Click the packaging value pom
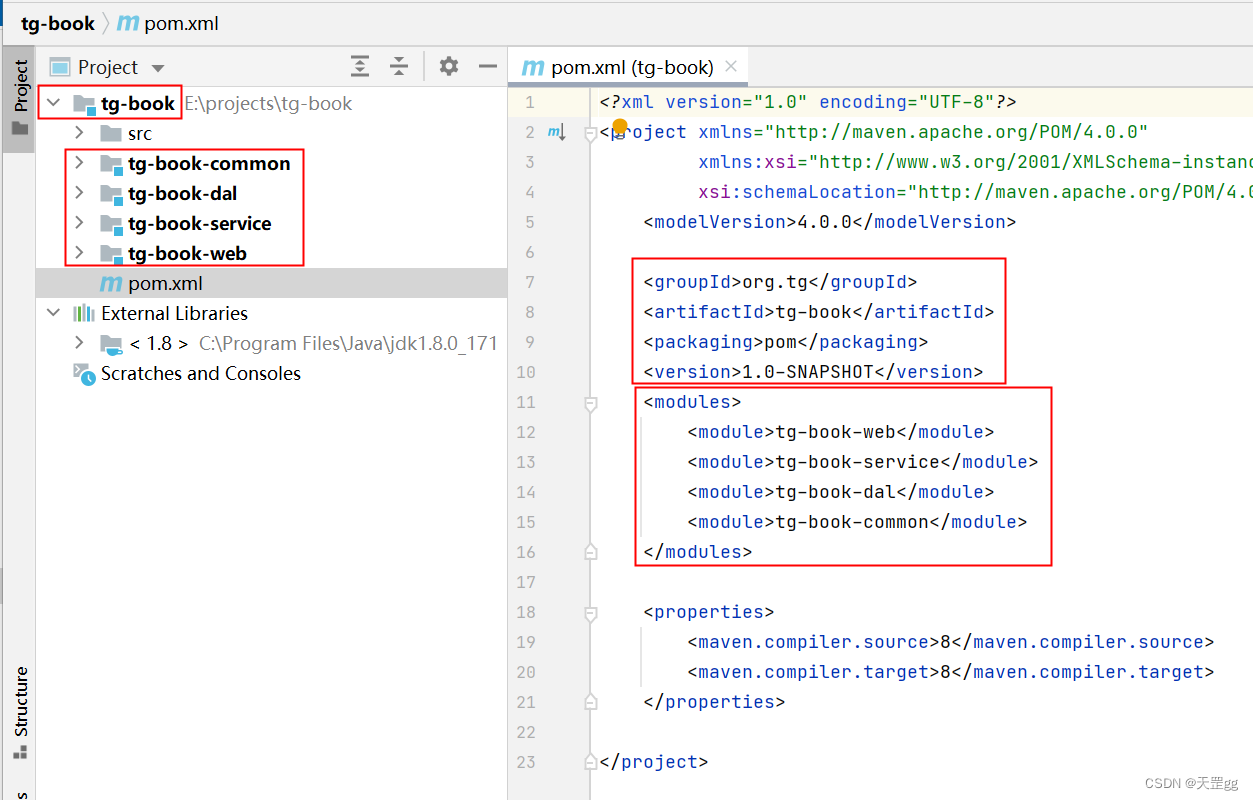 pyautogui.click(x=780, y=342)
